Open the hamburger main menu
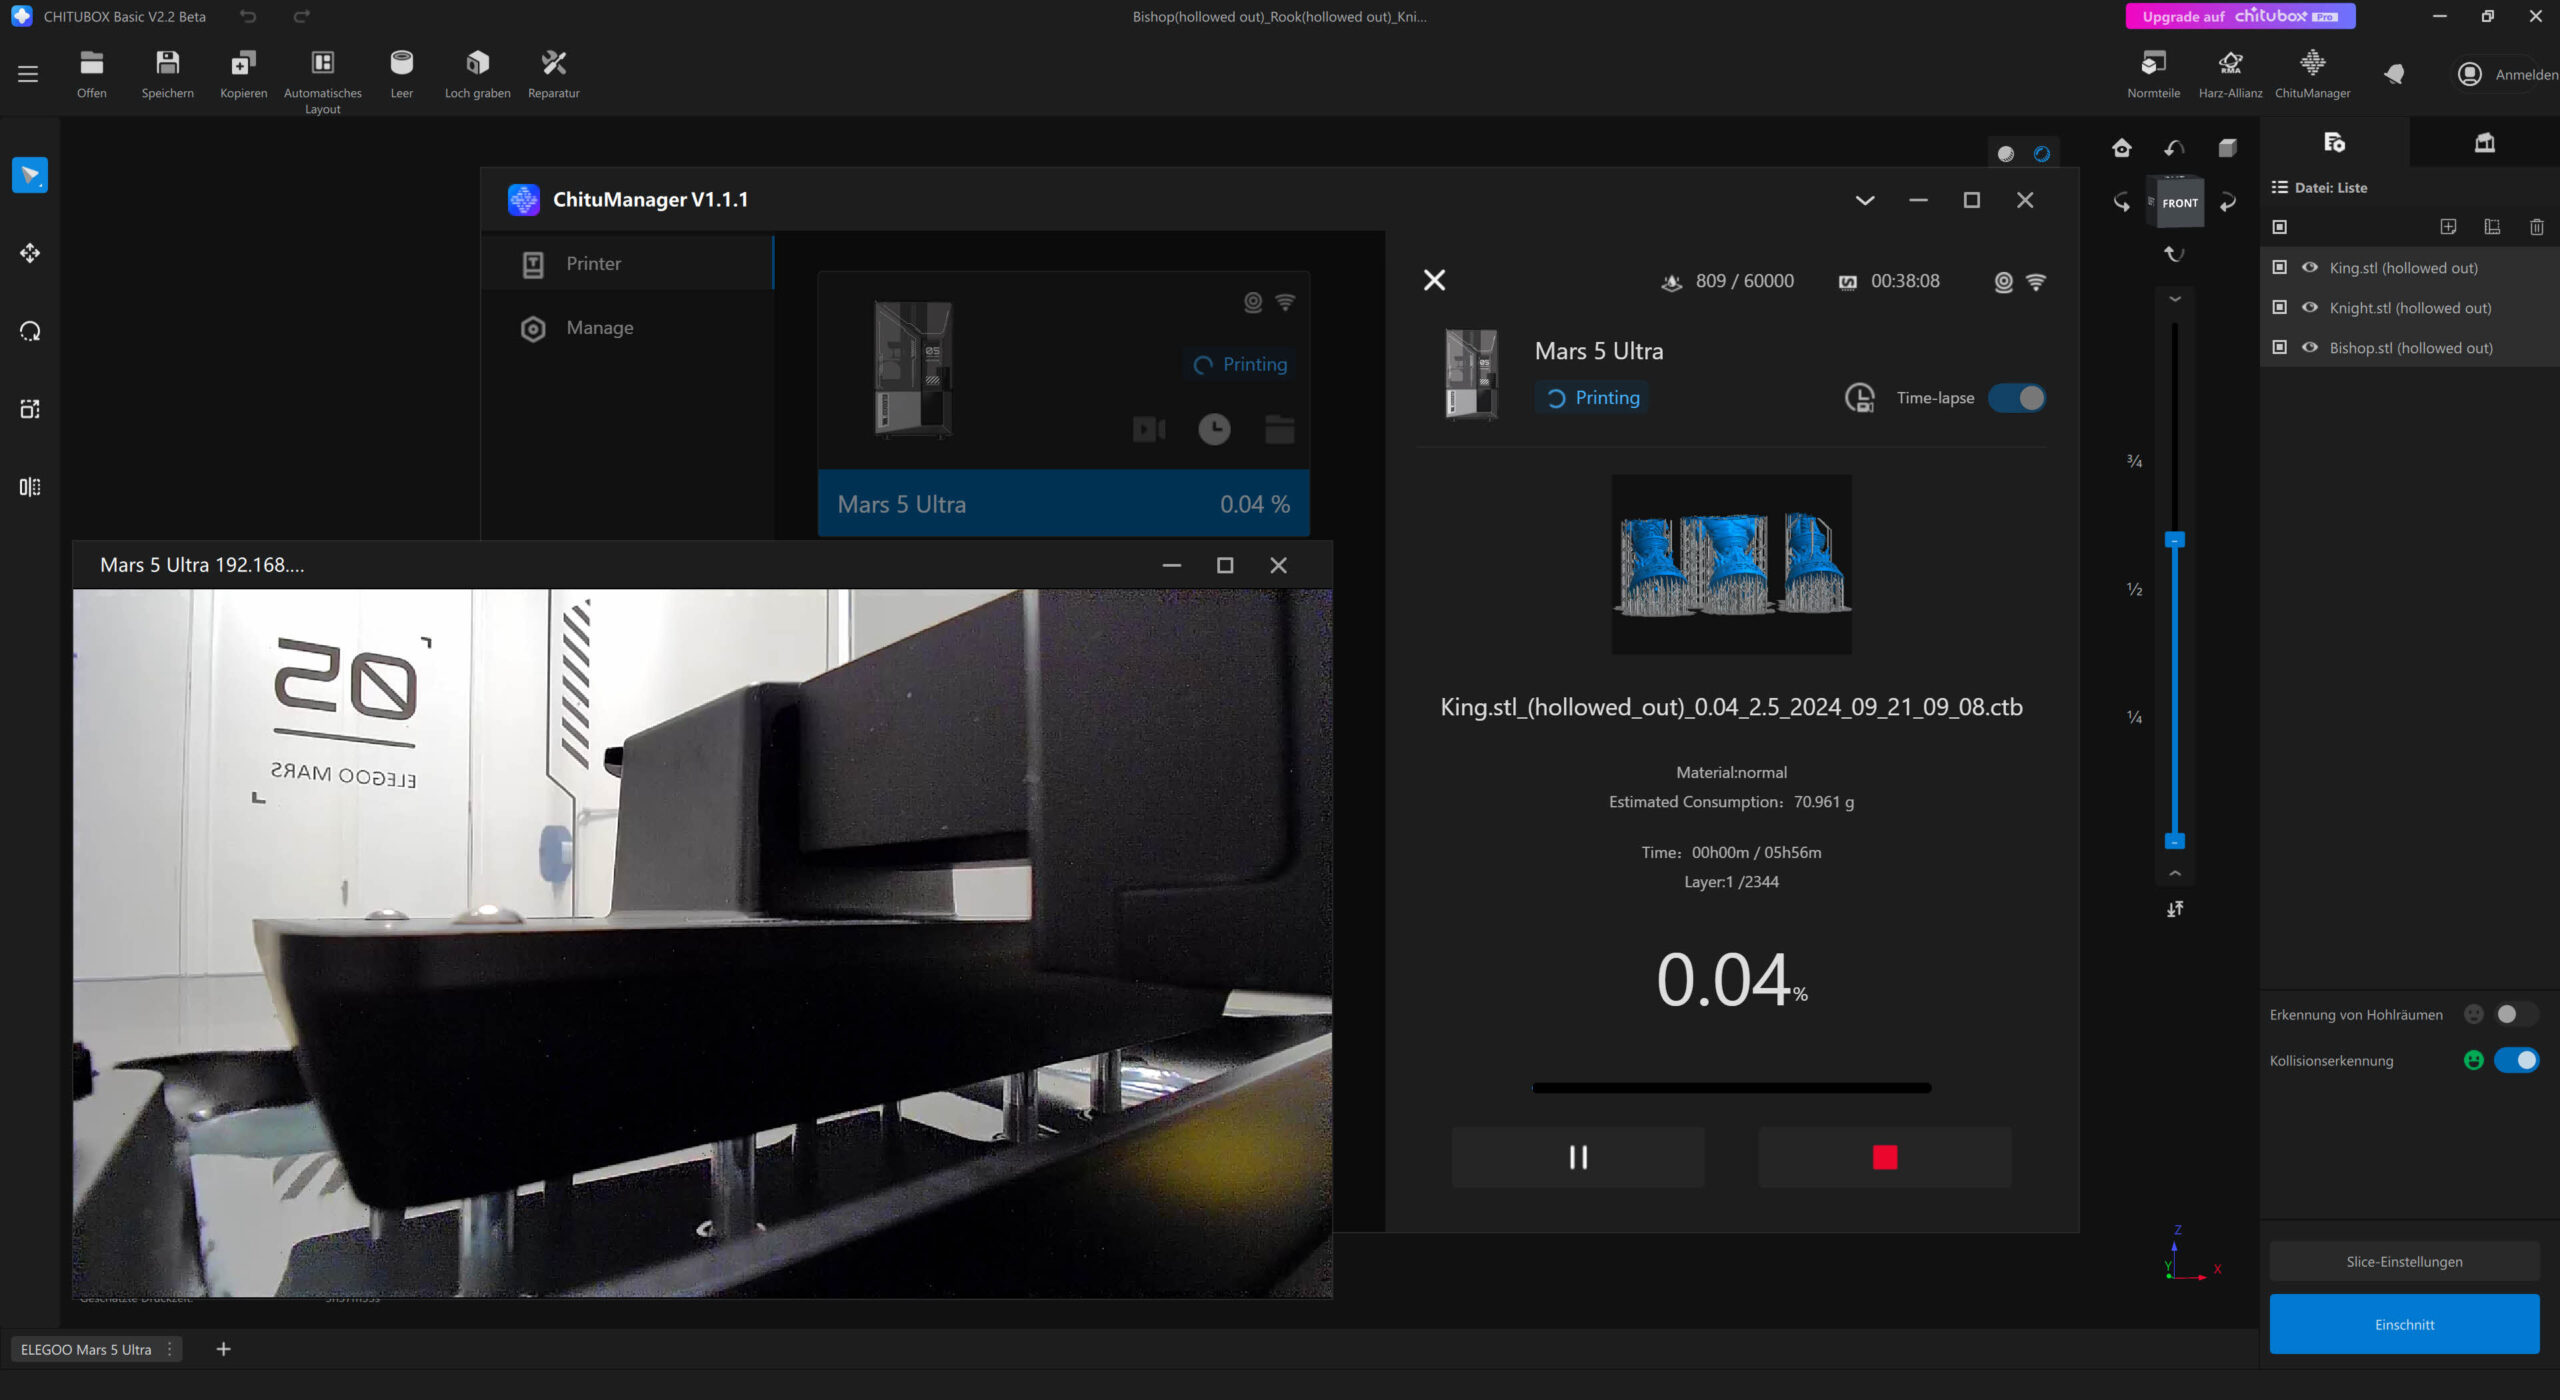This screenshot has height=1400, width=2560. pyautogui.click(x=28, y=74)
